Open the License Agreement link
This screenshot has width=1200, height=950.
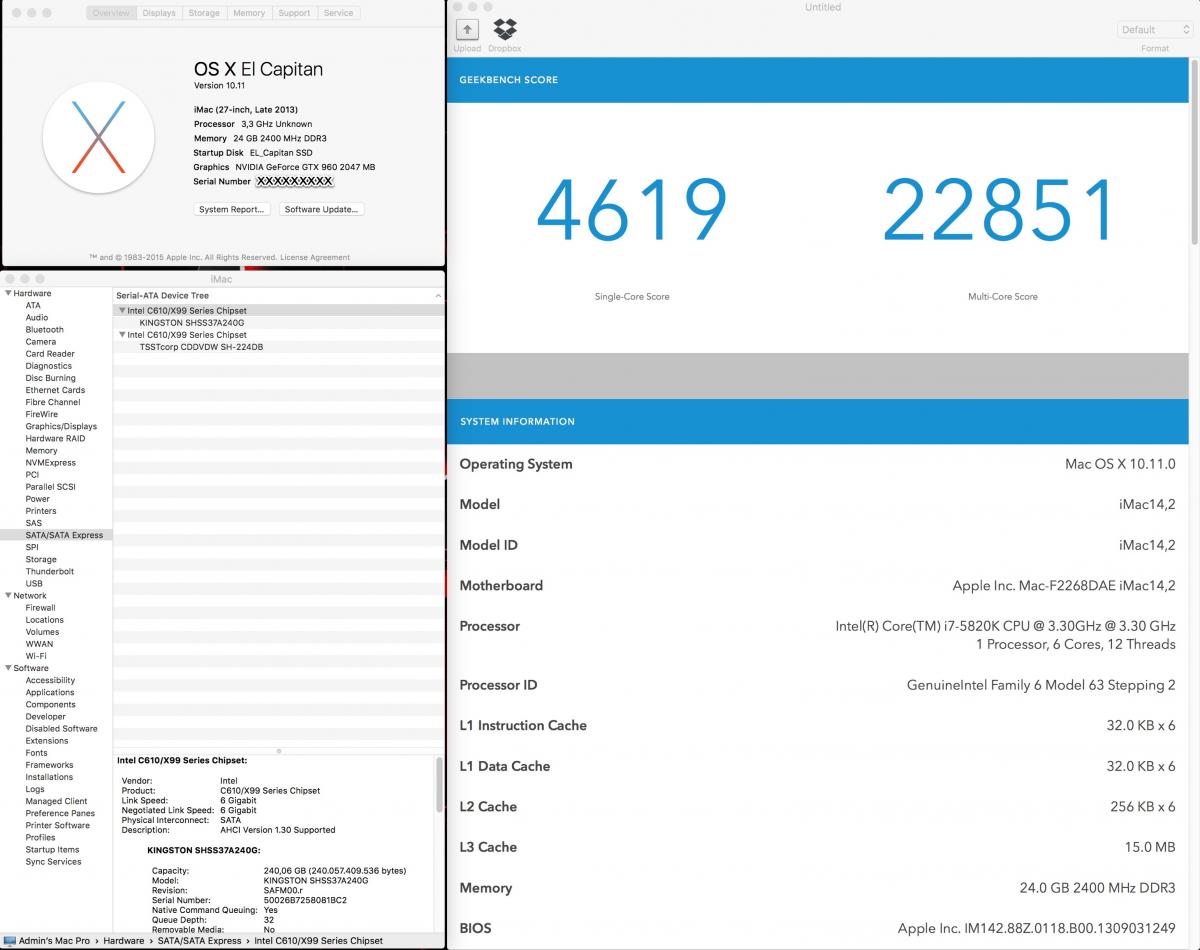[315, 257]
